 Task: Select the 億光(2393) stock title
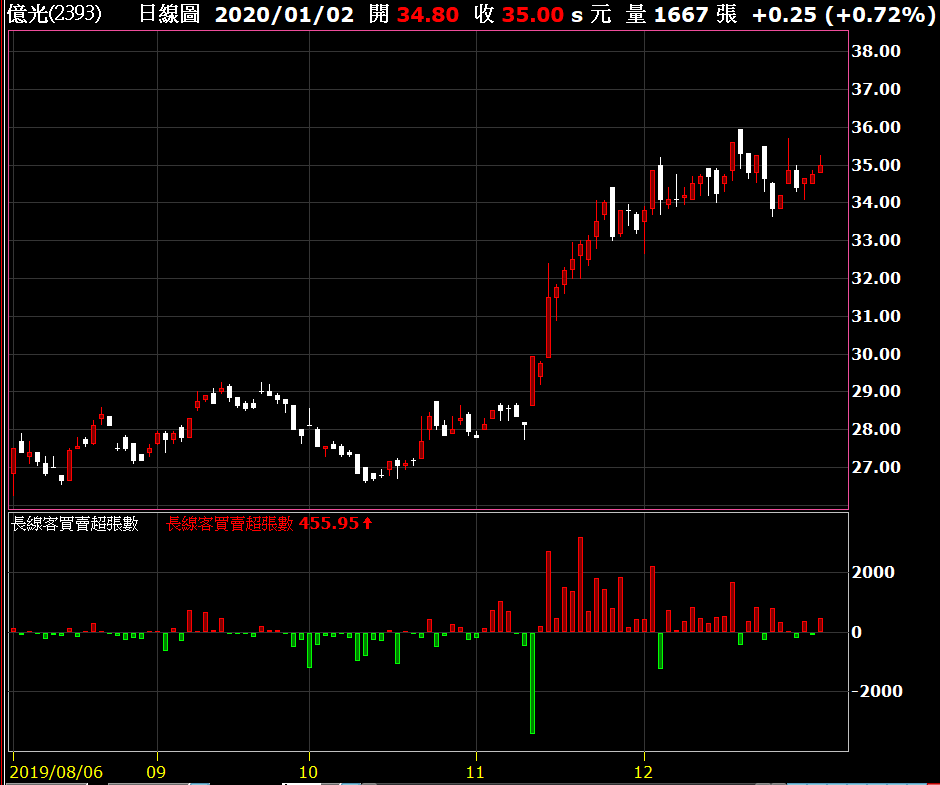click(x=54, y=14)
